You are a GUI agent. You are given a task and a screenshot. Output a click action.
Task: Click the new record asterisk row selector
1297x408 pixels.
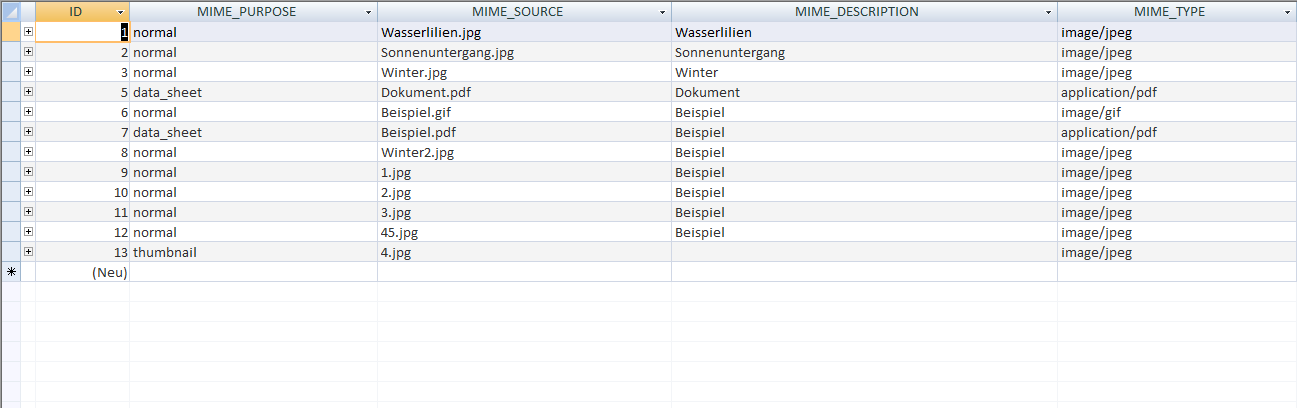click(11, 272)
